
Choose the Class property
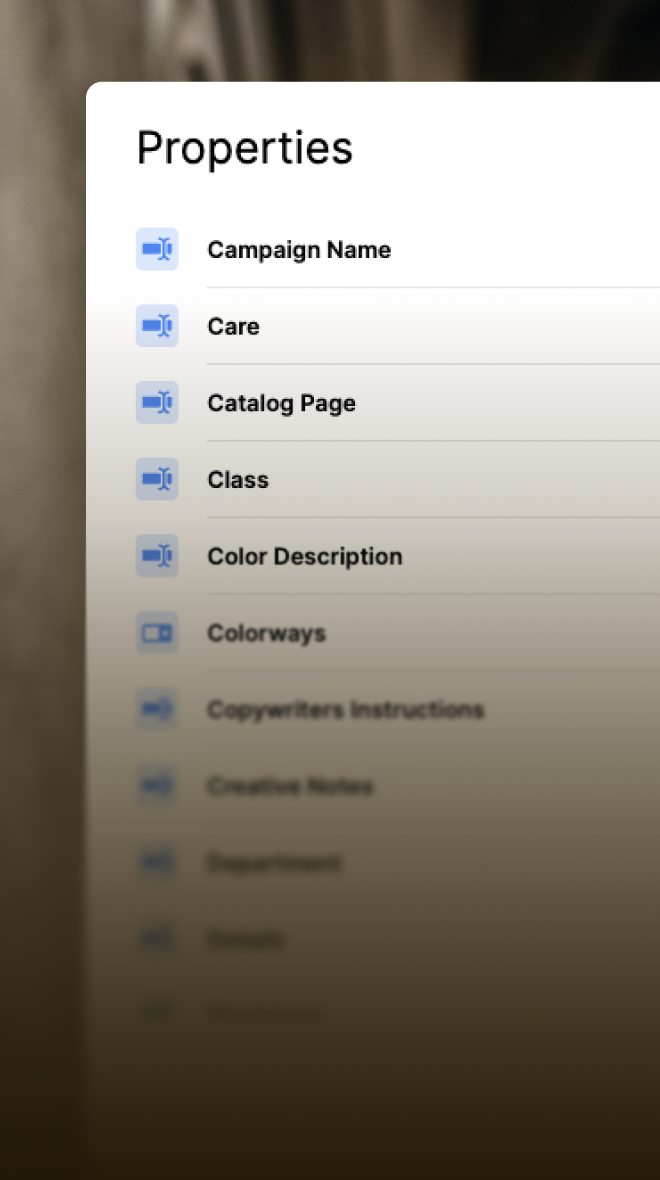238,480
